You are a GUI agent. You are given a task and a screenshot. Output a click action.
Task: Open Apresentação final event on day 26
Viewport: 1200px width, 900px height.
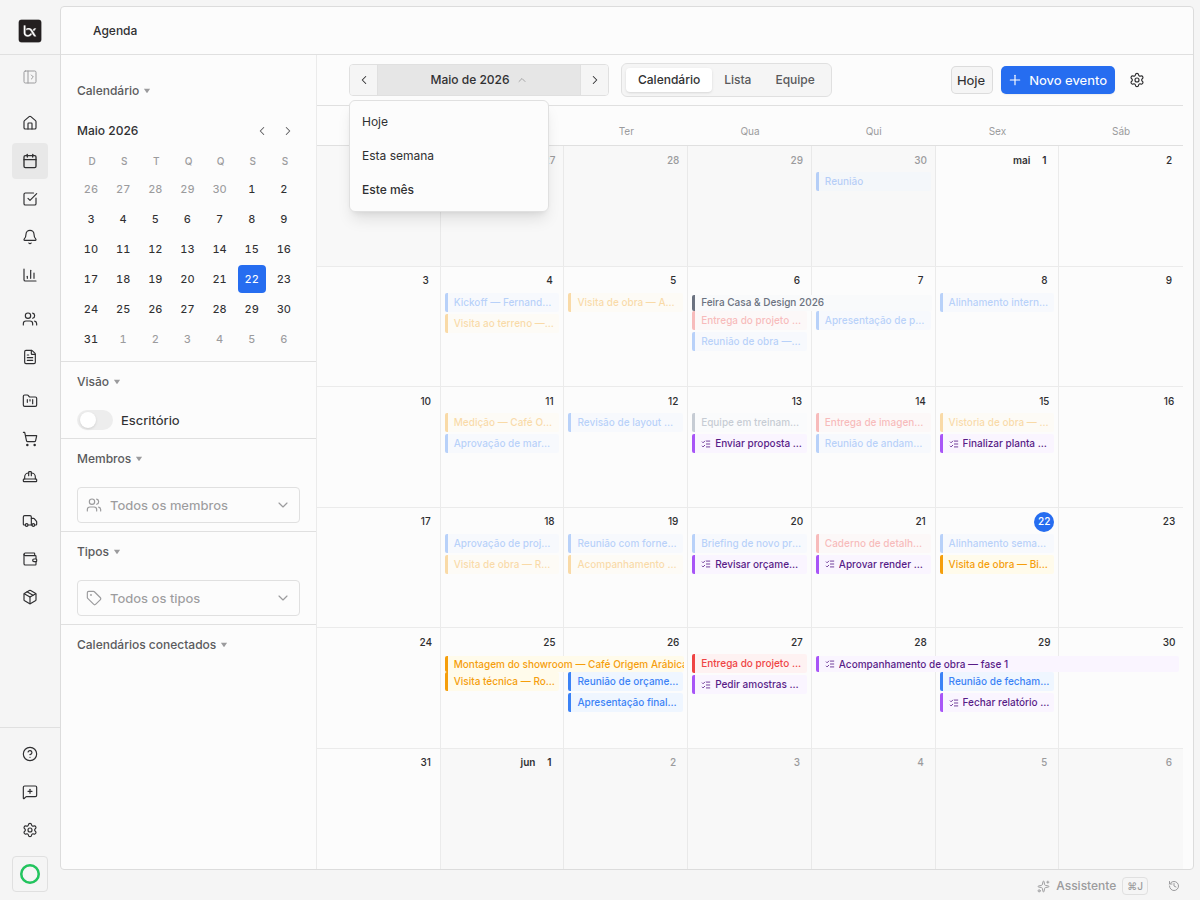625,703
